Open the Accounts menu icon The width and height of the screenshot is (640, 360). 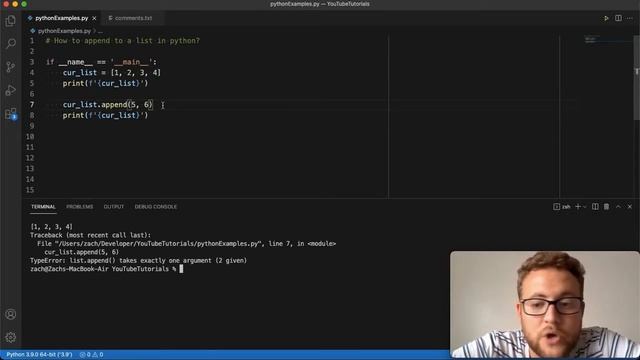tap(11, 314)
